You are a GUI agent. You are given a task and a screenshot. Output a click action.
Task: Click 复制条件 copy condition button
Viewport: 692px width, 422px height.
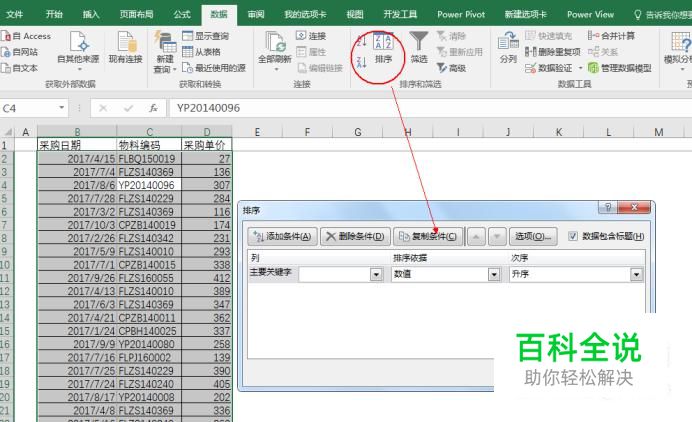pyautogui.click(x=428, y=237)
